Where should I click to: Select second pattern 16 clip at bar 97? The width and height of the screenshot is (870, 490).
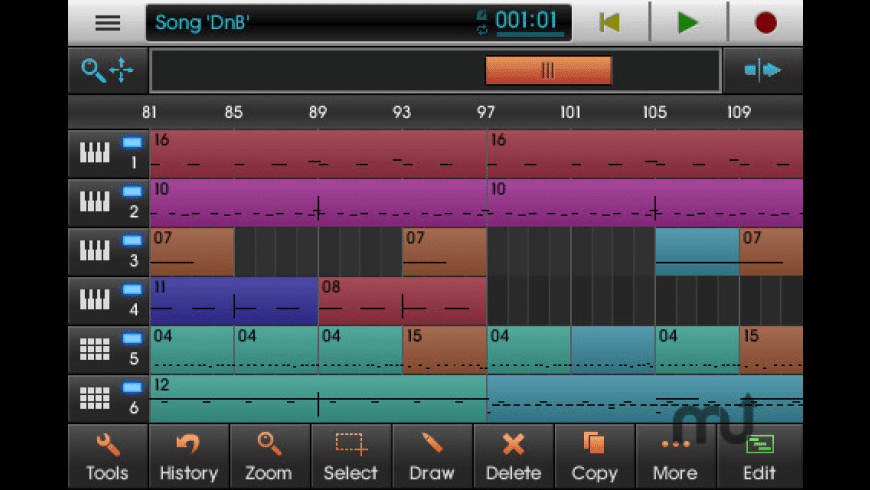click(x=645, y=154)
